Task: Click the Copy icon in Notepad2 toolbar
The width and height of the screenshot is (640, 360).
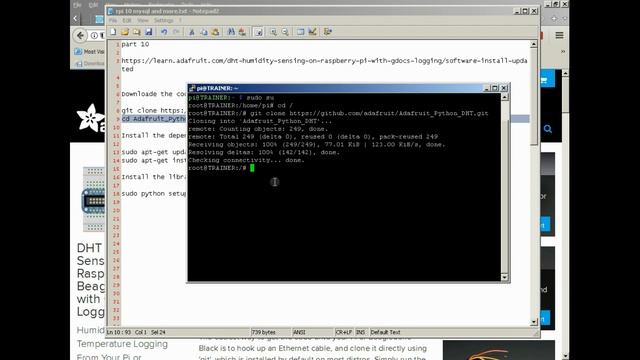Action: coord(203,32)
